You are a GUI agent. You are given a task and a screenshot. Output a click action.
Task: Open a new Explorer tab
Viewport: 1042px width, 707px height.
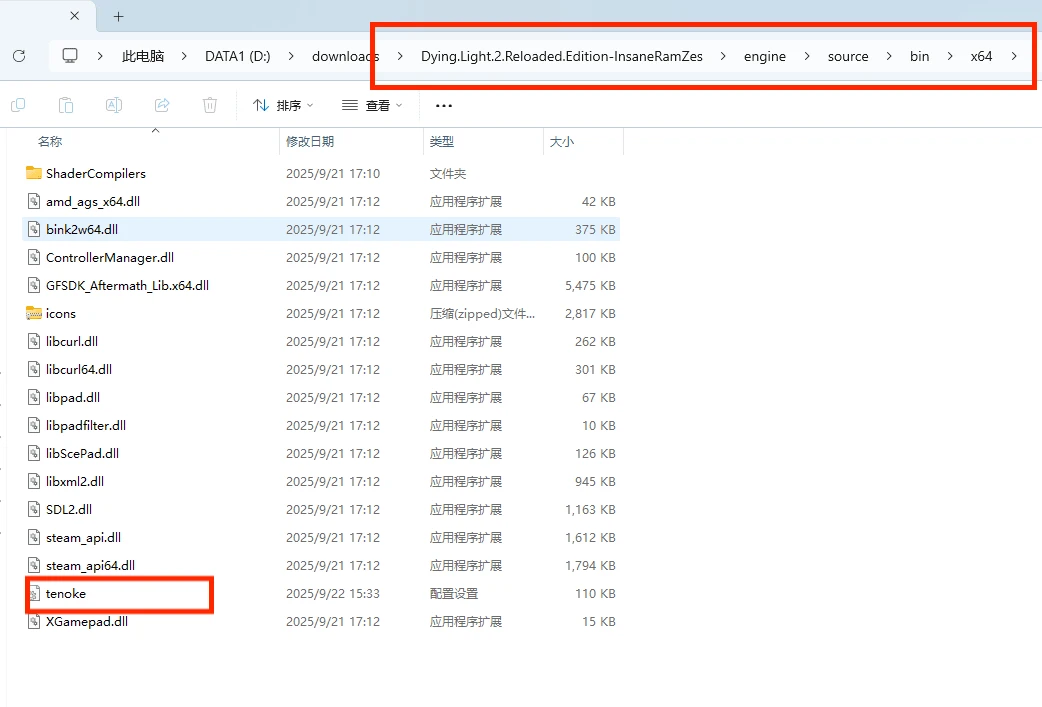tap(118, 17)
